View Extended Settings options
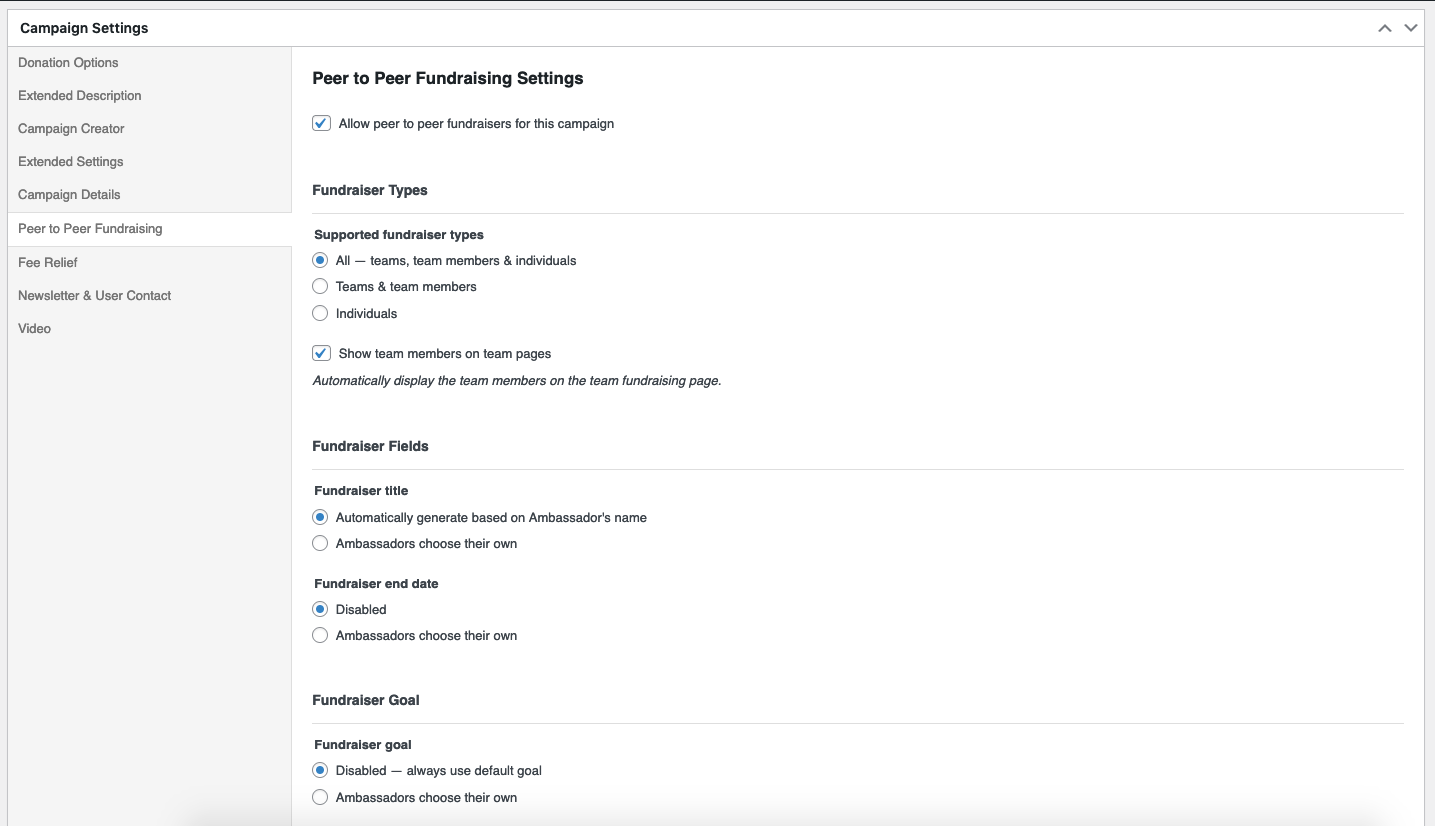Image resolution: width=1435 pixels, height=826 pixels. pyautogui.click(x=70, y=161)
